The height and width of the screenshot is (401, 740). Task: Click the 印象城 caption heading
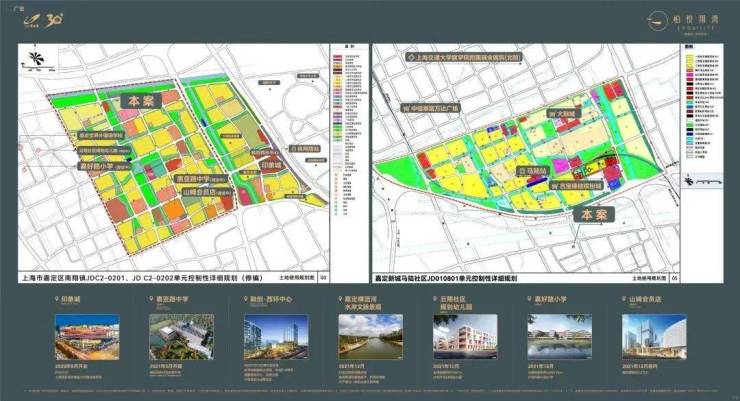coord(71,299)
